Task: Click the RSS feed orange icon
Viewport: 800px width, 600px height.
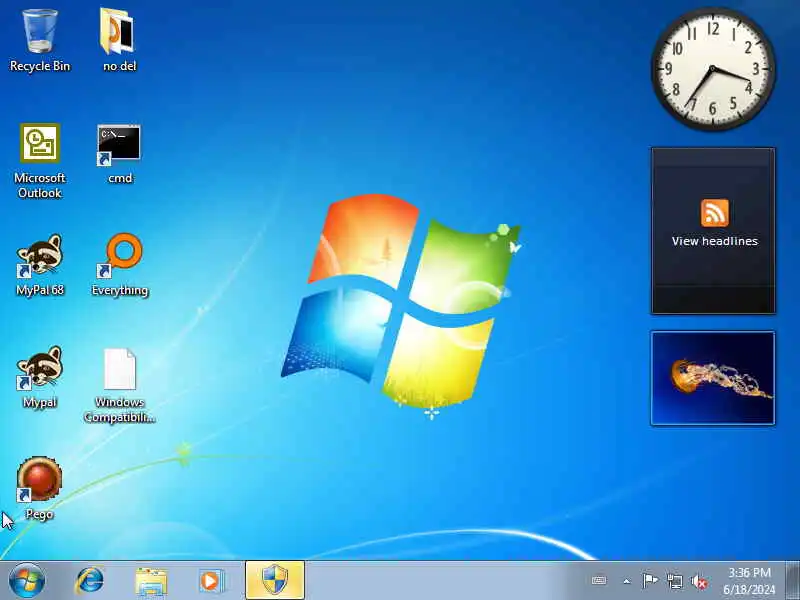Action: pos(714,213)
